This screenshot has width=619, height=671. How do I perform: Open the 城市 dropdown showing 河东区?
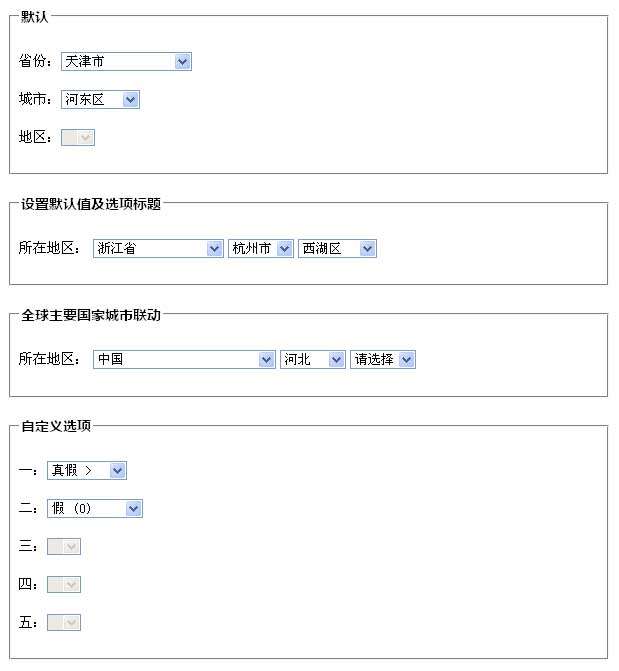pyautogui.click(x=100, y=100)
